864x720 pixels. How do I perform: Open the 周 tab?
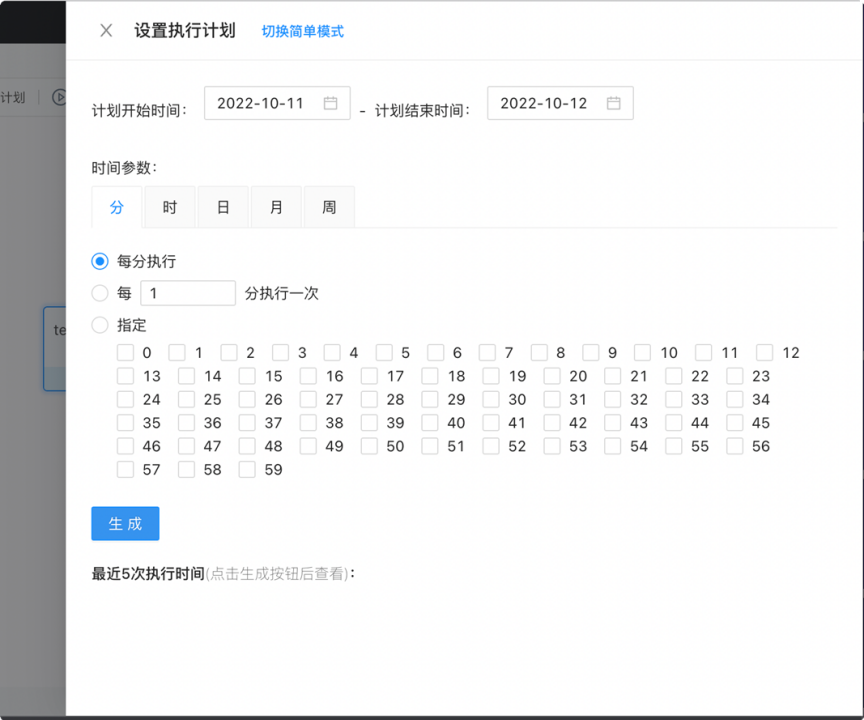point(329,207)
